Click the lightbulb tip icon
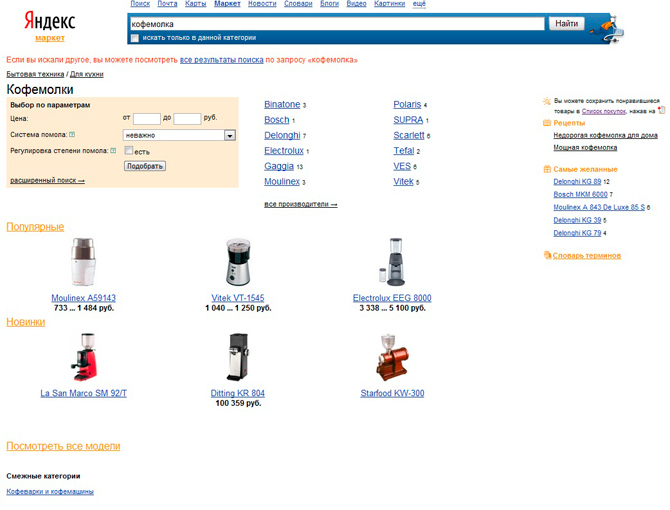Viewport: 670px width, 510px height. click(546, 101)
